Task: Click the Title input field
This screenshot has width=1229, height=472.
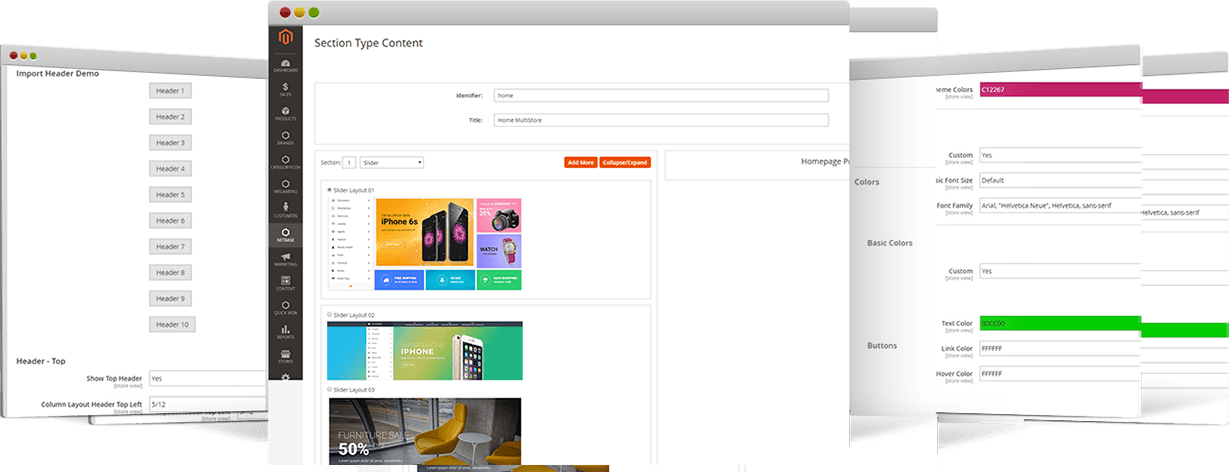Action: pyautogui.click(x=661, y=120)
